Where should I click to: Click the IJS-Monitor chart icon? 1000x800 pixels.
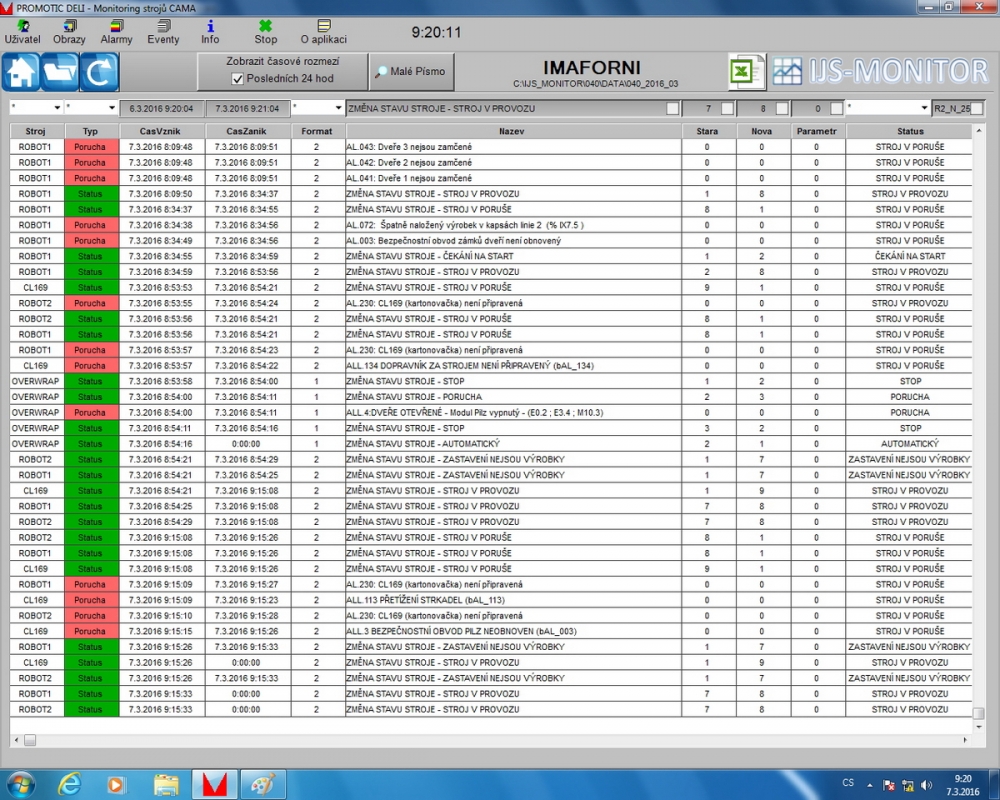787,72
